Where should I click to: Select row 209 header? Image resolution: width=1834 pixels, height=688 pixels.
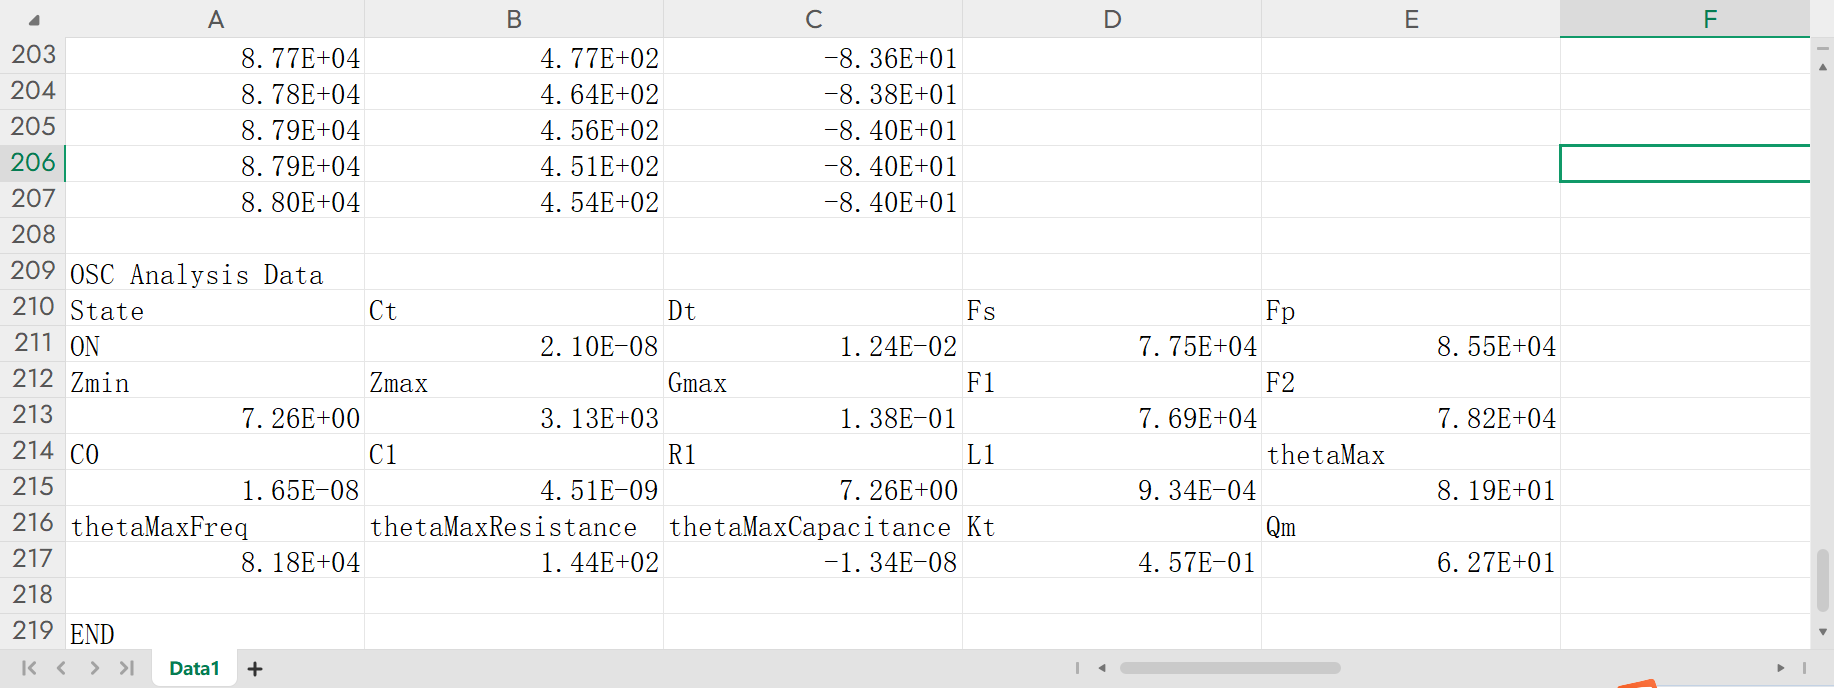tap(33, 271)
